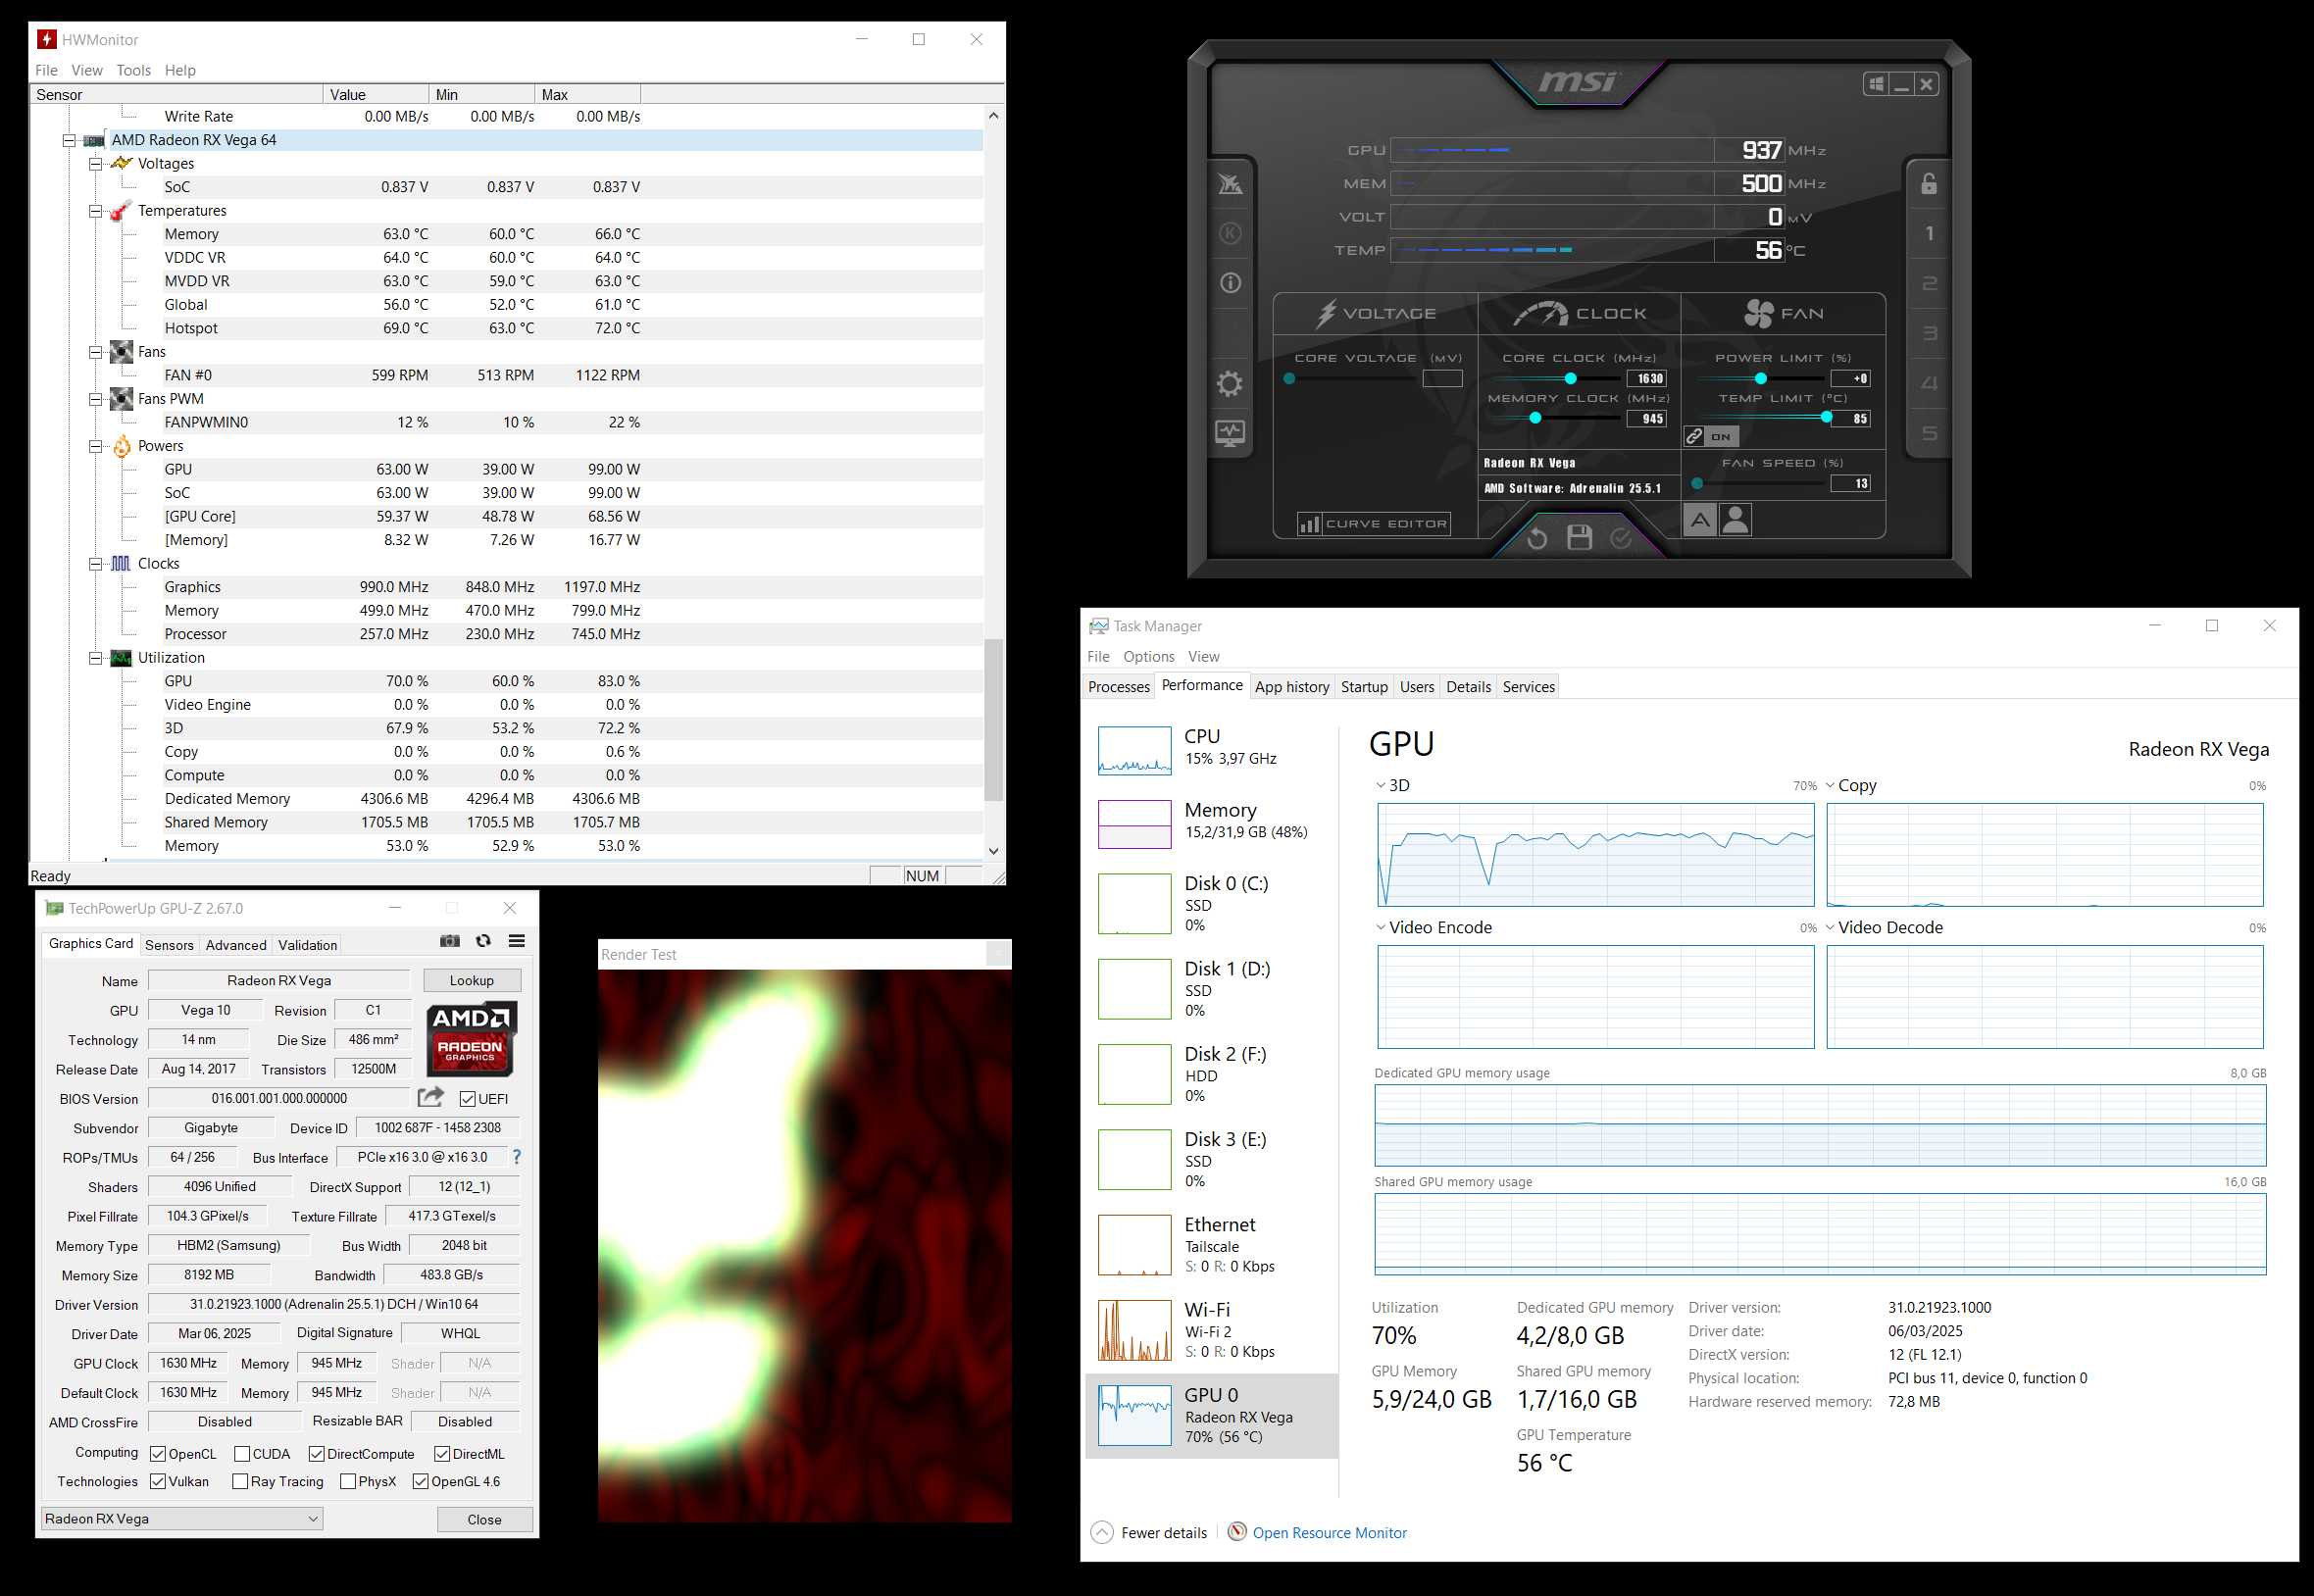The height and width of the screenshot is (1596, 2314).
Task: Collapse the Temperatures tree node in HWMonitor
Action: point(96,211)
